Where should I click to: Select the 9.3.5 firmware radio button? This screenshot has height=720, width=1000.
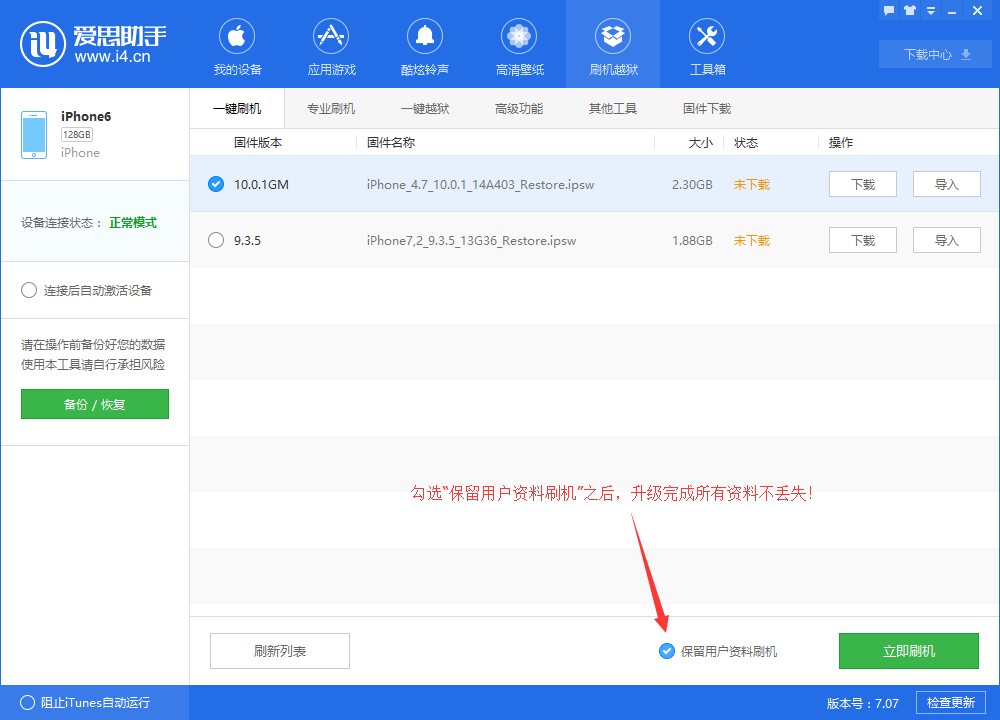(215, 240)
